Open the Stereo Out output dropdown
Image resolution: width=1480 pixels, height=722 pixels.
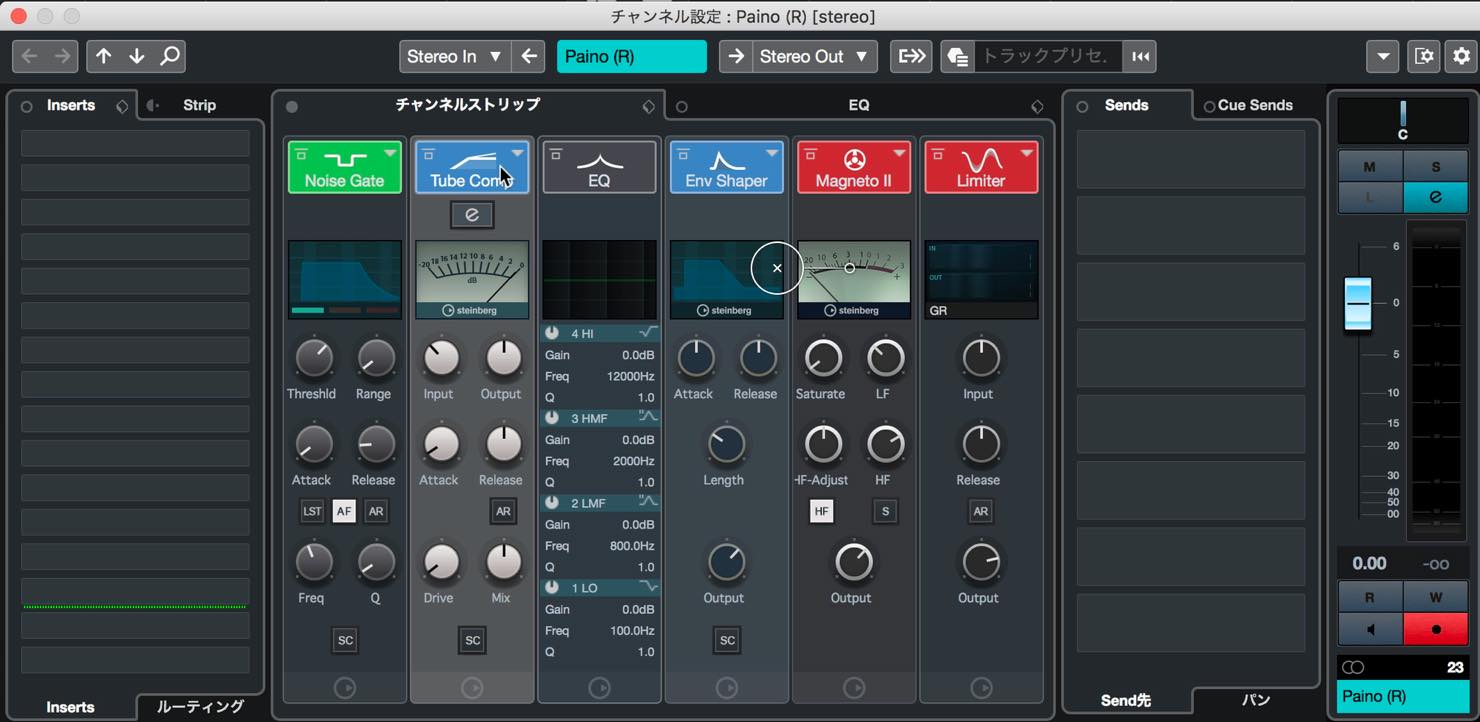[x=814, y=56]
